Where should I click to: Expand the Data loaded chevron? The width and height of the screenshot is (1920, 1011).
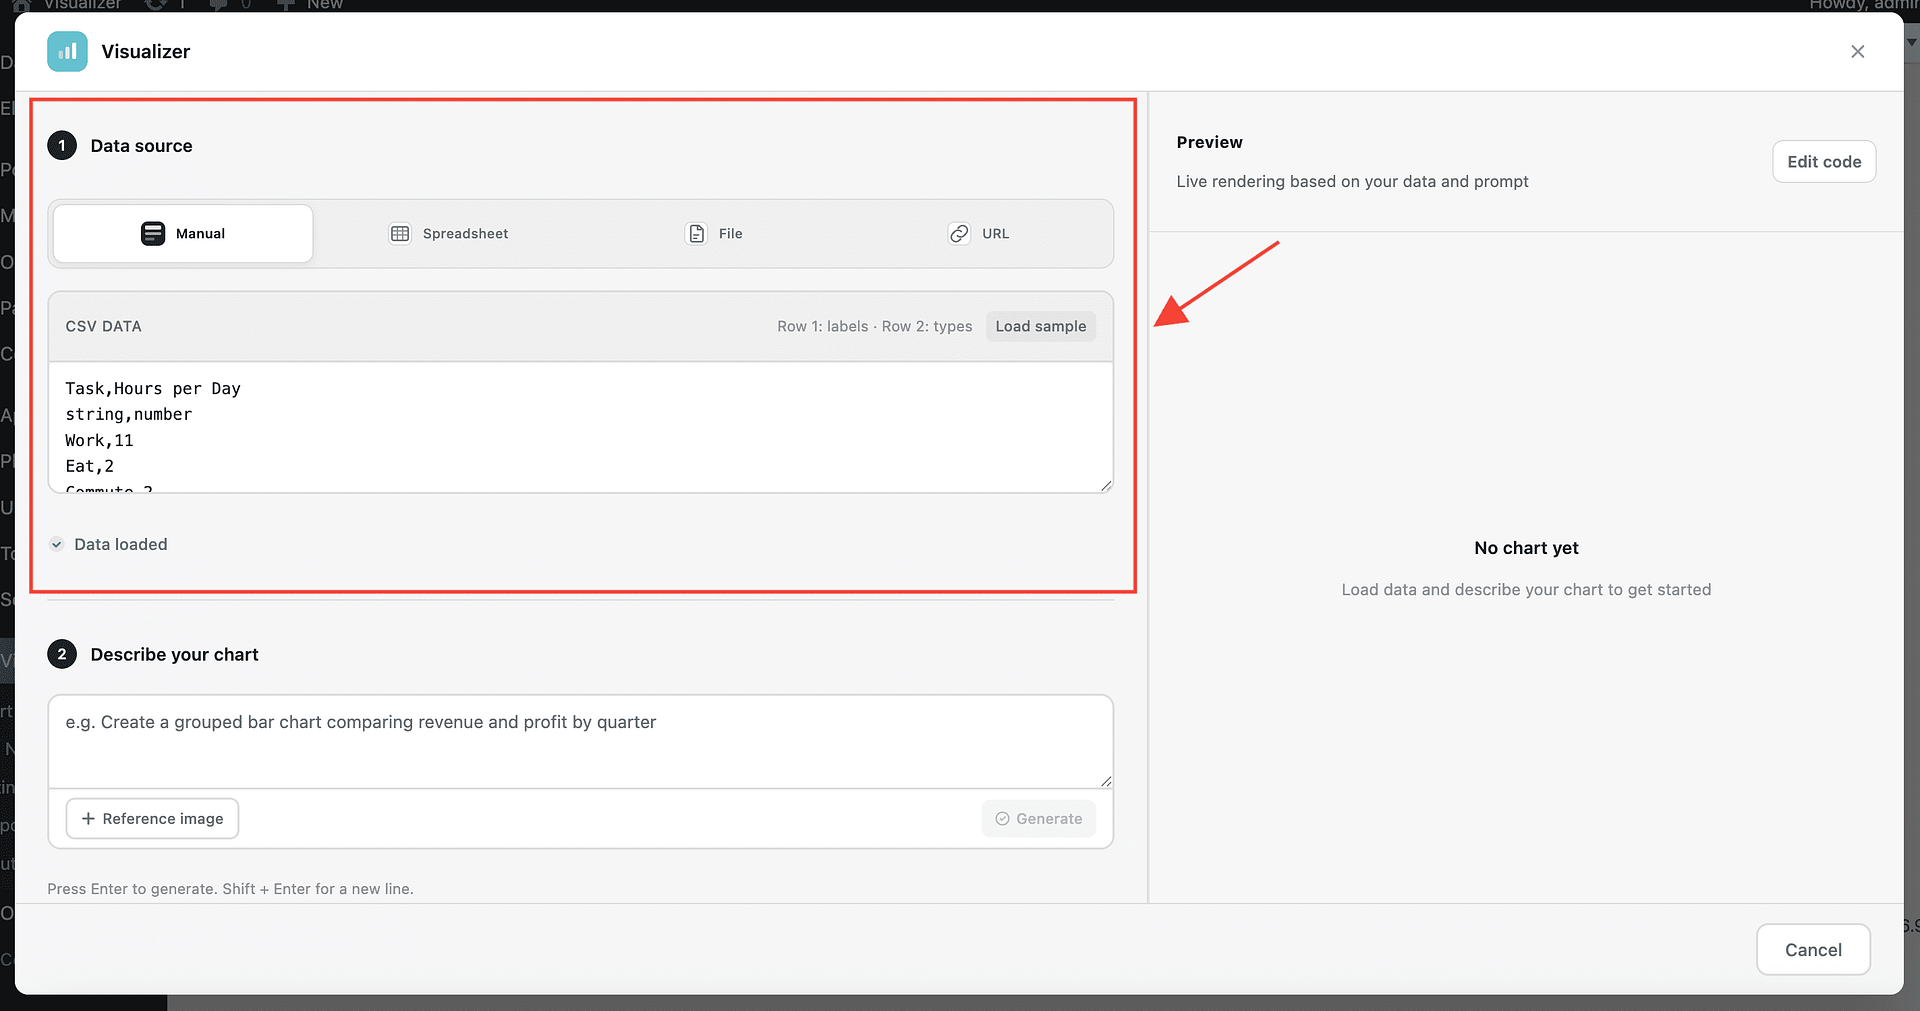point(57,545)
